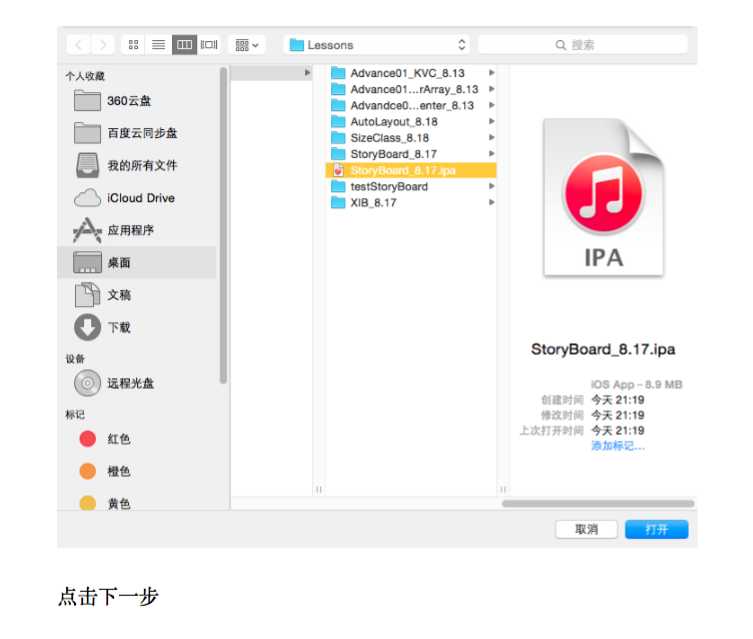The image size is (753, 639).
Task: Click the iOS App - 8.9 MB info text
Action: coord(636,385)
